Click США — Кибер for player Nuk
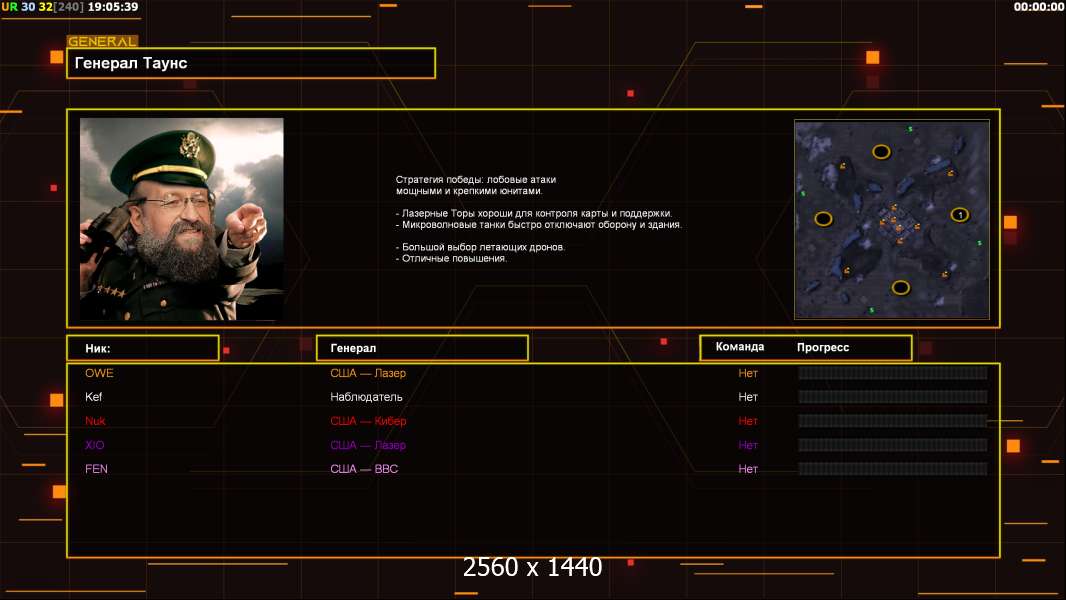1066x600 pixels. (368, 421)
